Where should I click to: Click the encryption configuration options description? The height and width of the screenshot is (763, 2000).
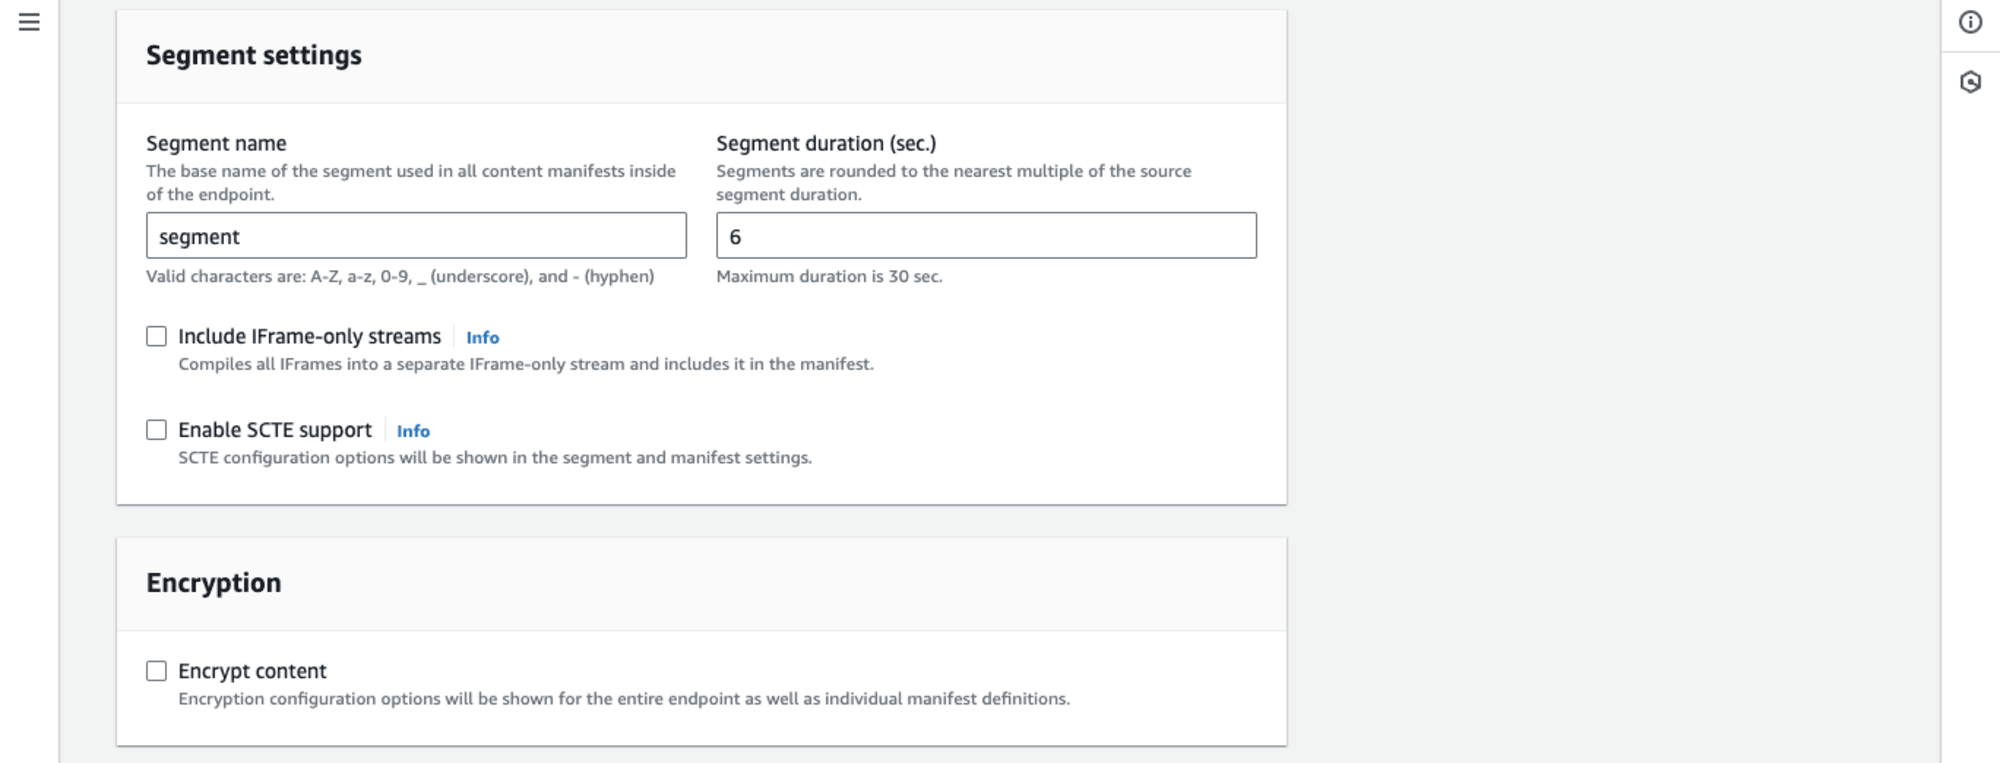[x=624, y=699]
